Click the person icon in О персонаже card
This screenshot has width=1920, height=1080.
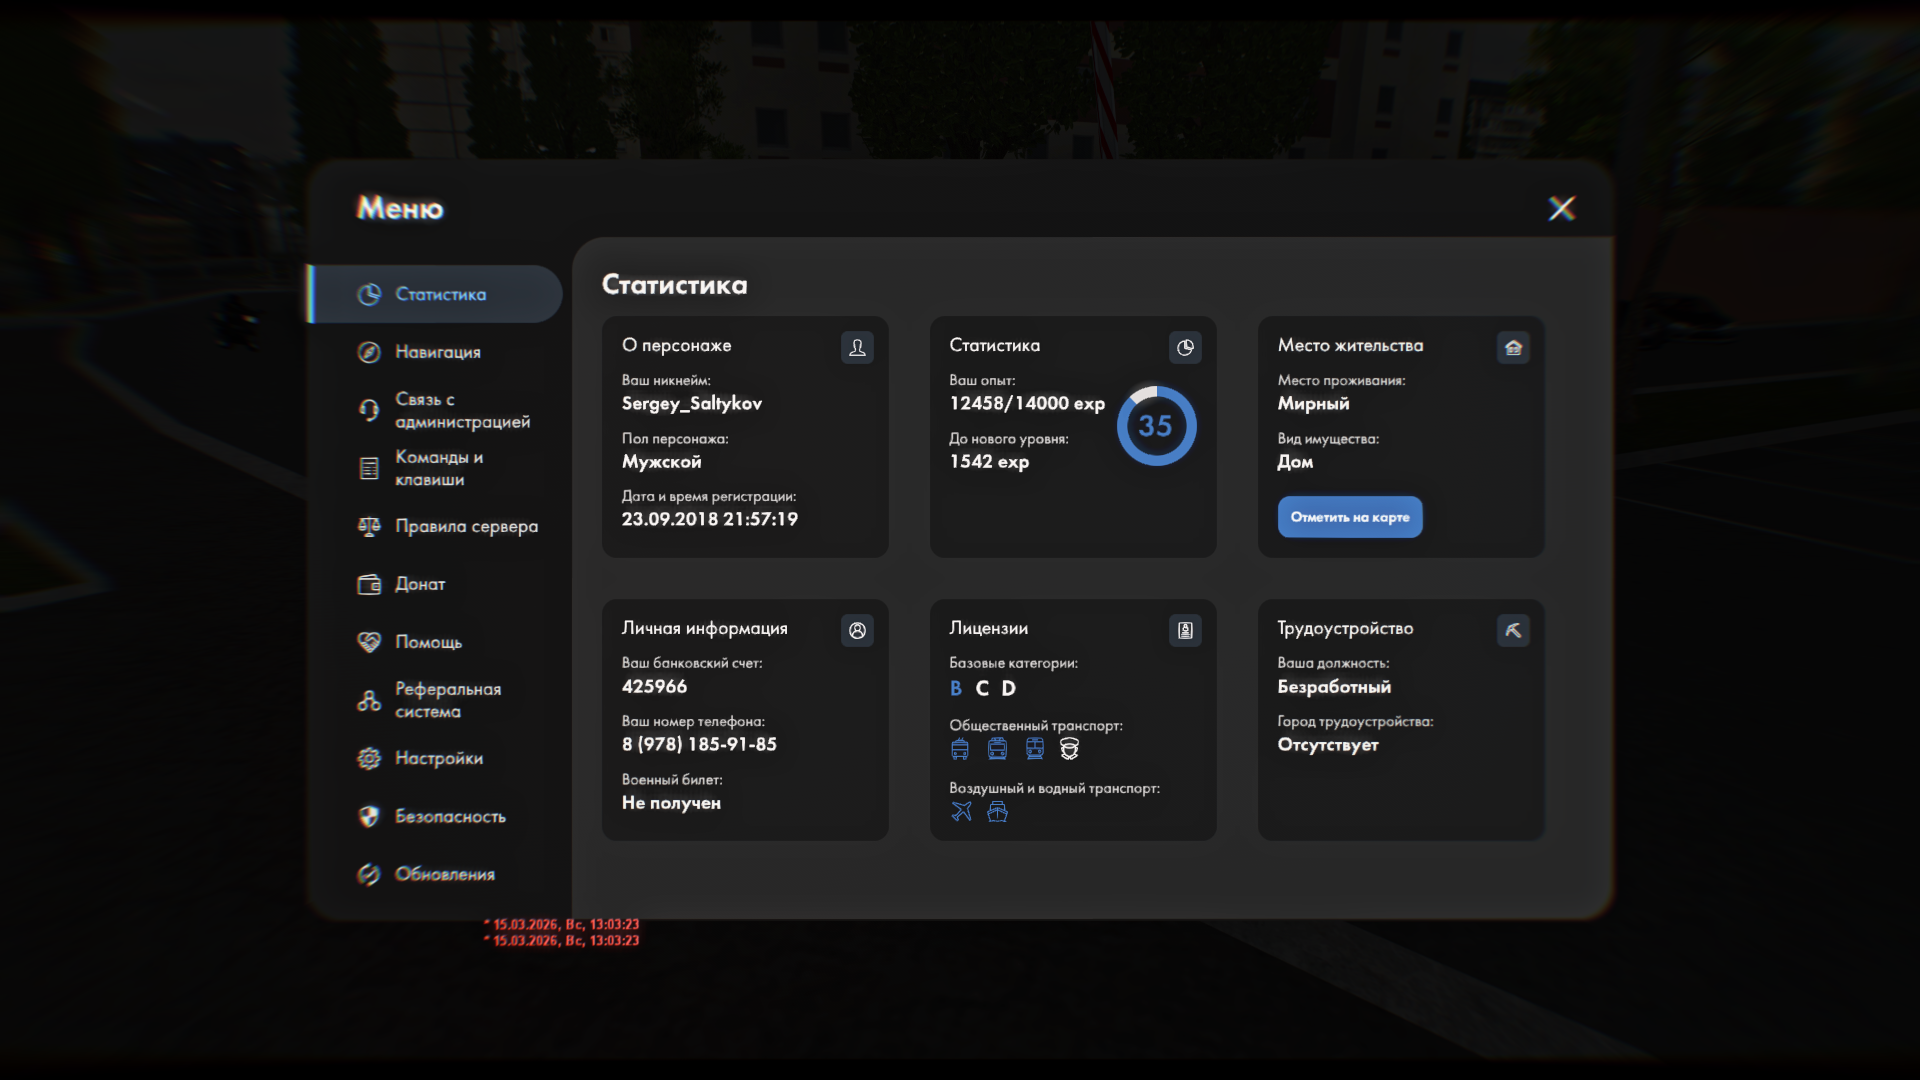click(857, 347)
